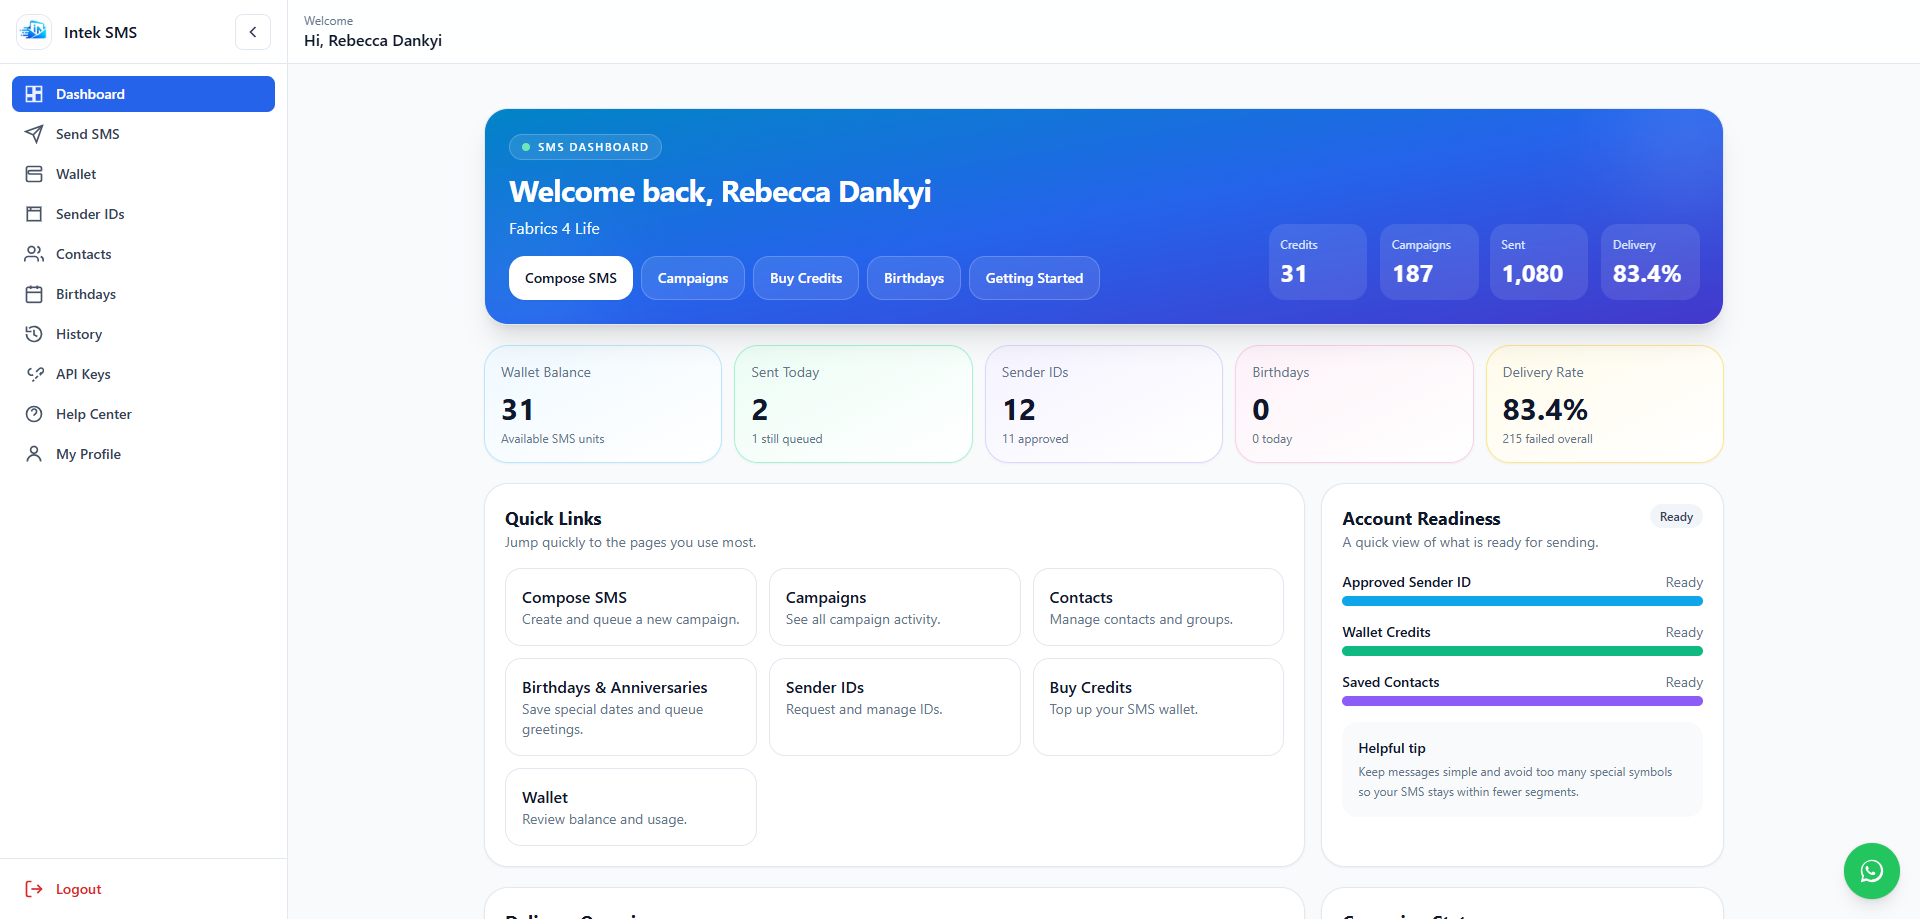
Task: Open the Contacts quick link card
Action: click(1158, 607)
